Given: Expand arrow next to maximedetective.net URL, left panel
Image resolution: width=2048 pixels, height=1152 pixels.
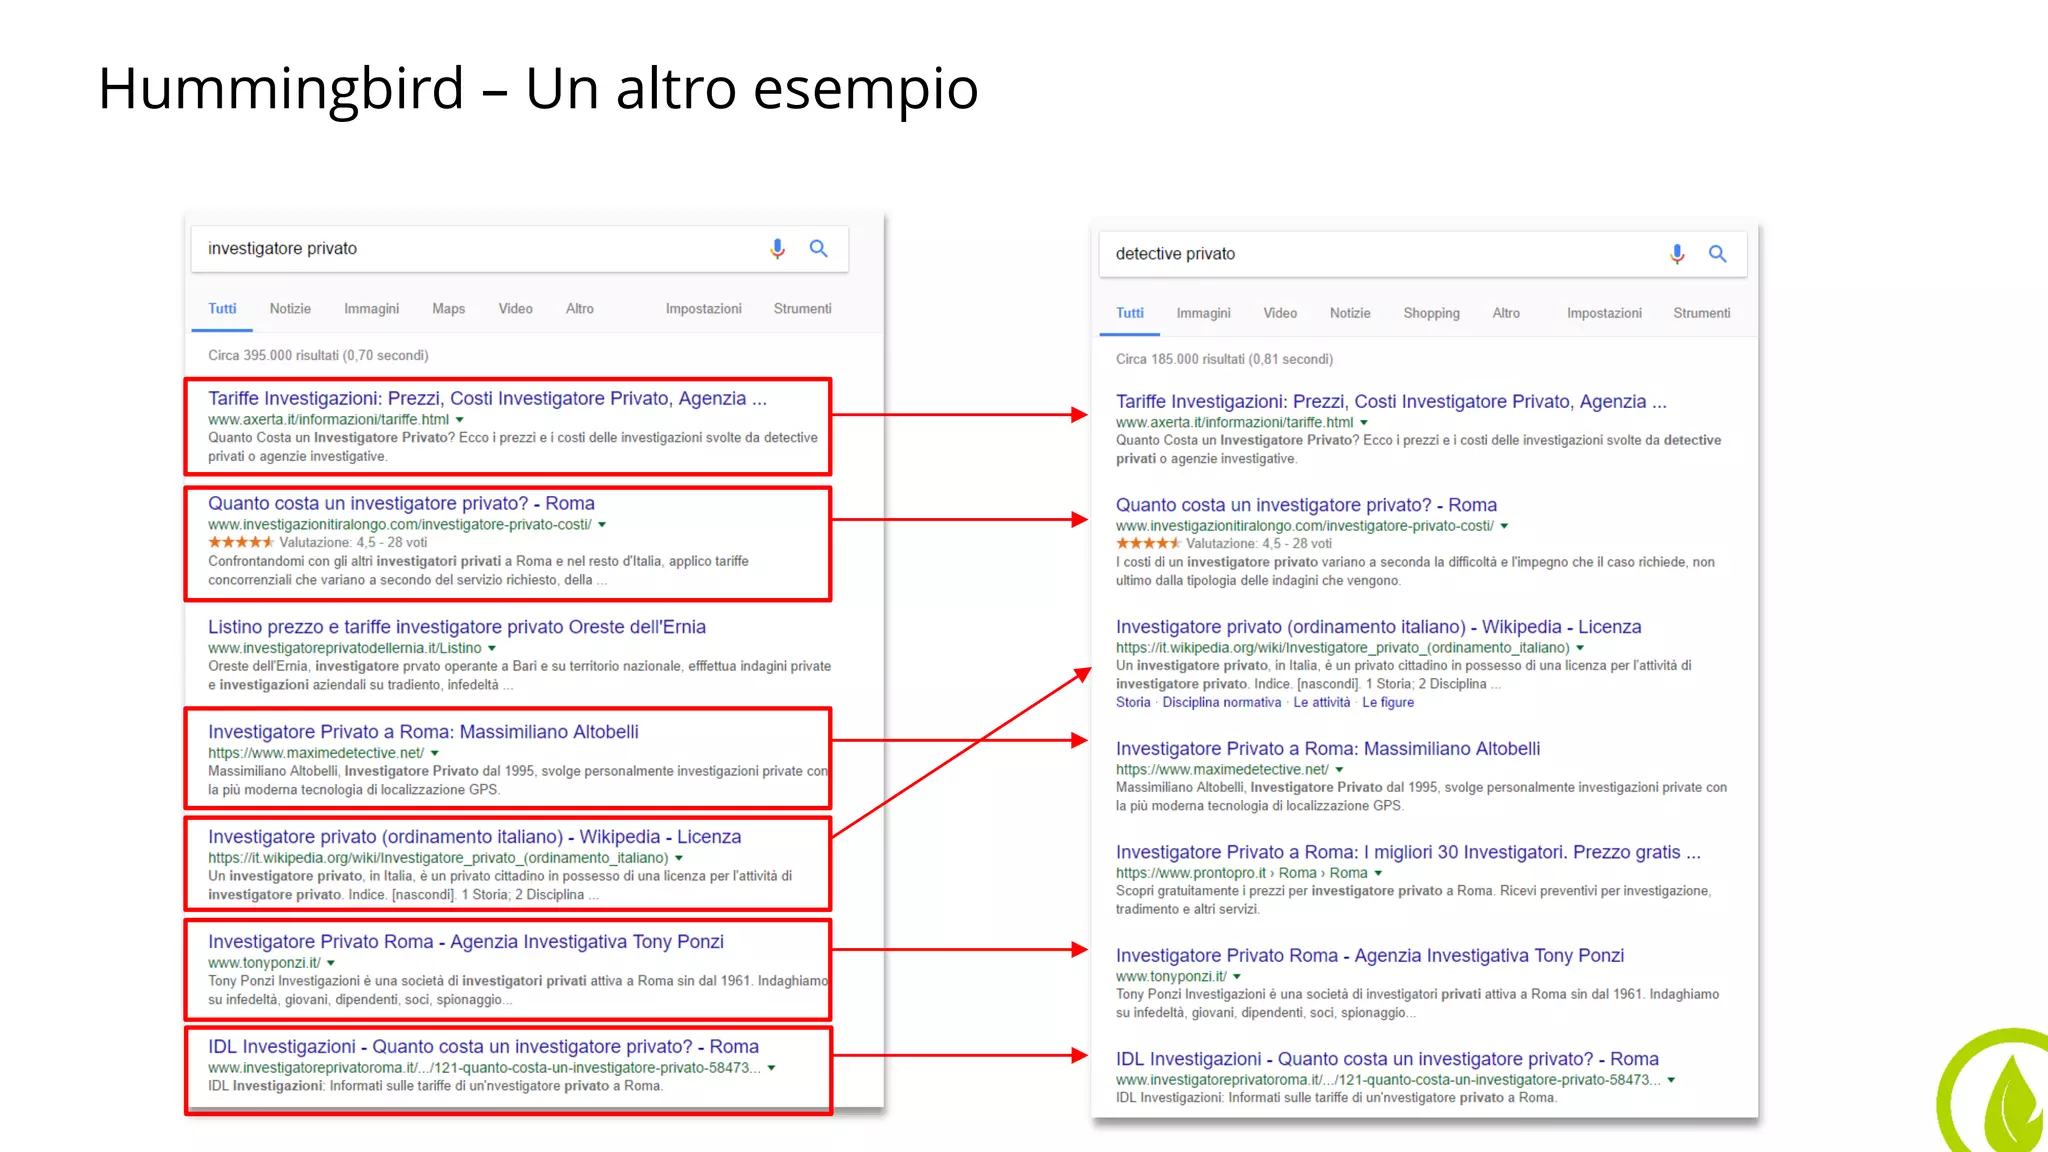Looking at the screenshot, I should tap(435, 754).
